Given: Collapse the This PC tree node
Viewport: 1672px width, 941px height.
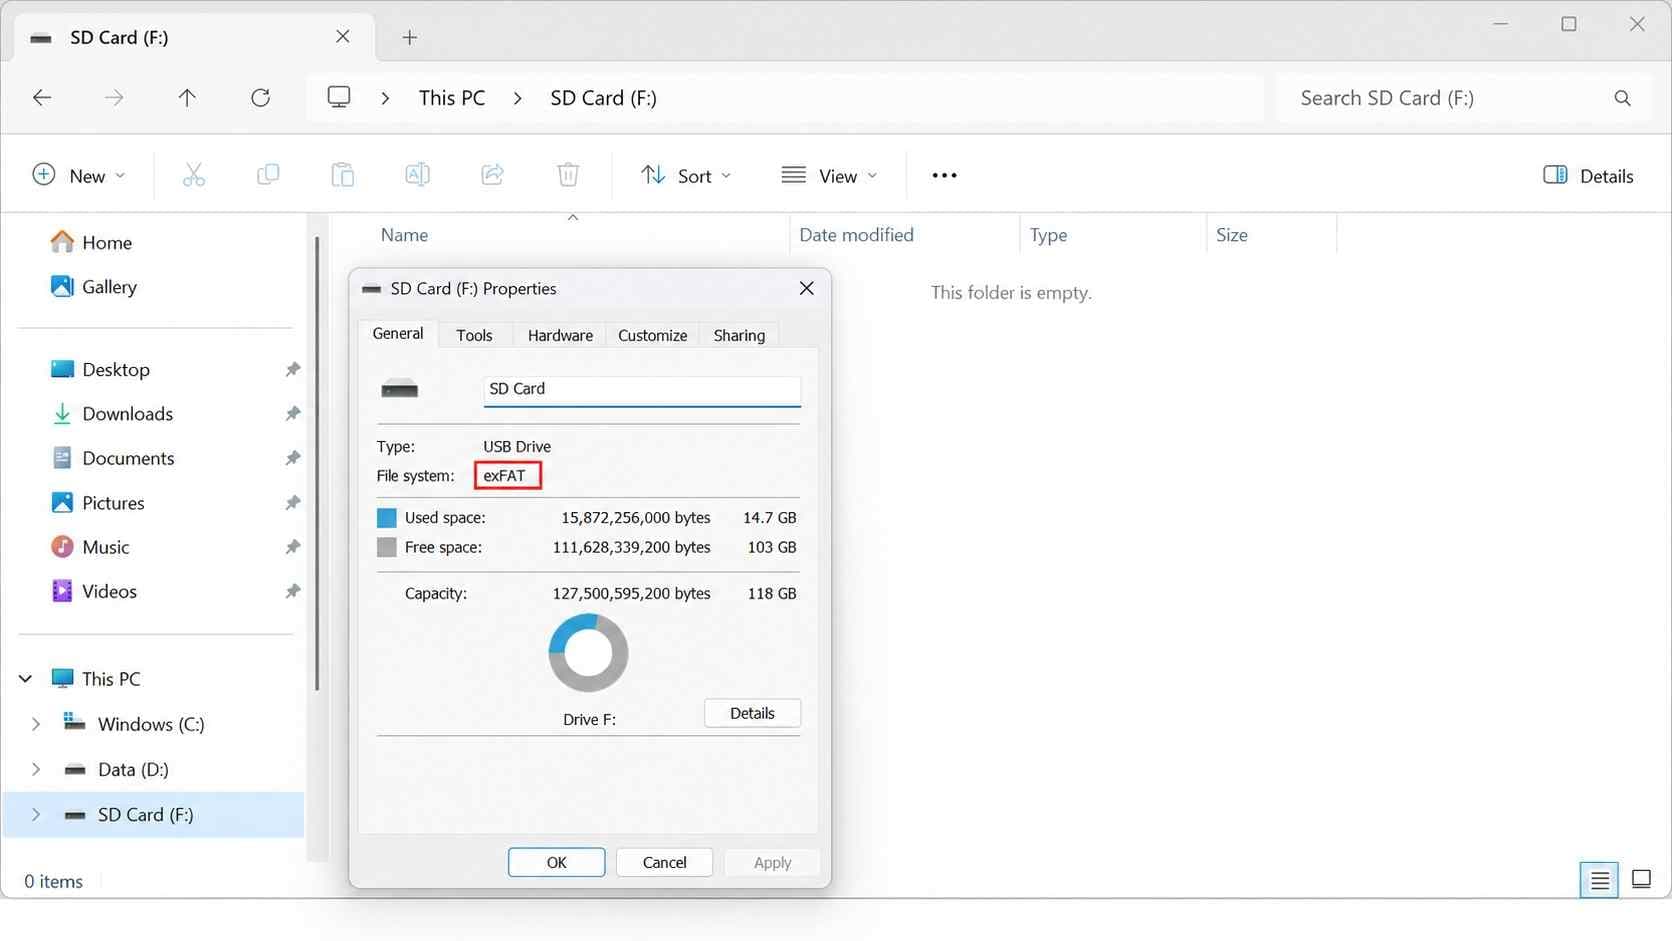Looking at the screenshot, I should 25,679.
